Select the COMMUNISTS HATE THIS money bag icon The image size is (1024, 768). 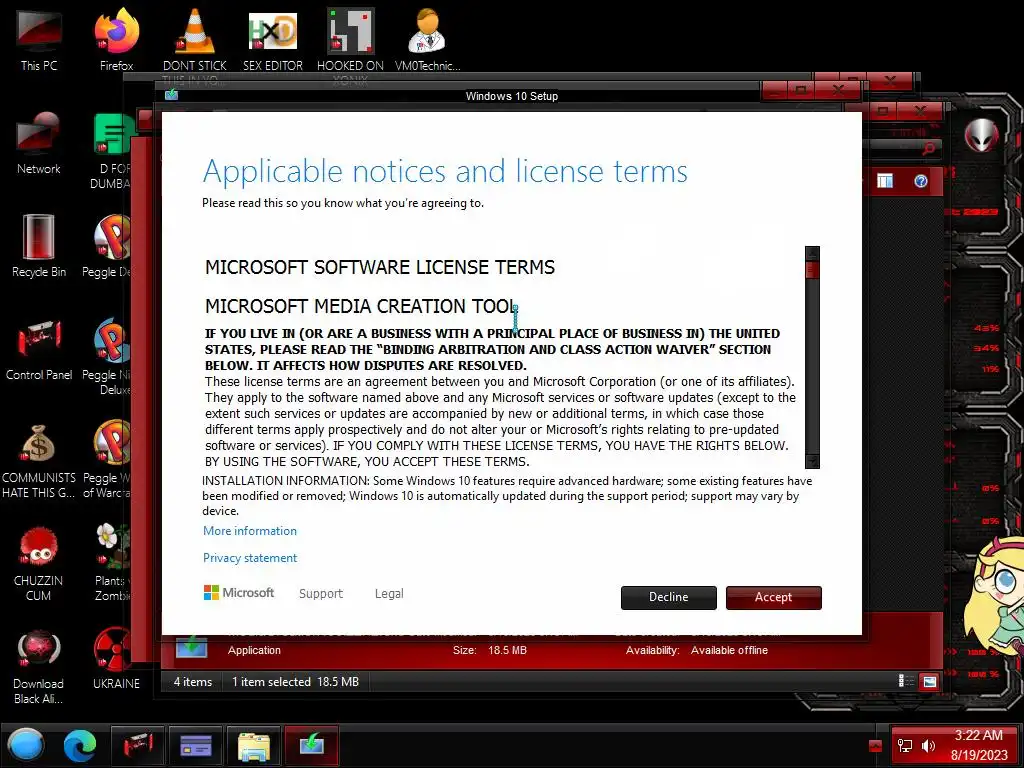39,460
